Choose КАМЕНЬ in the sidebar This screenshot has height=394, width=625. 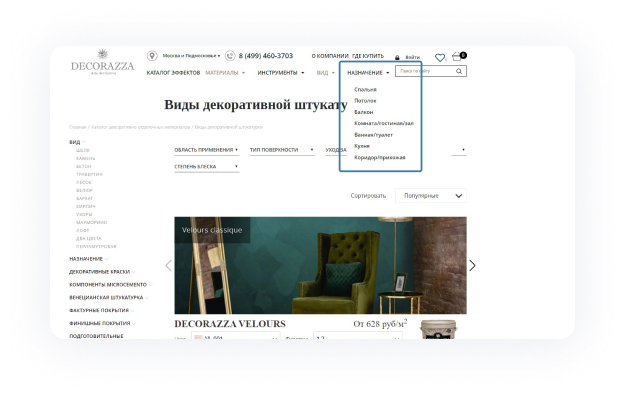coord(86,158)
